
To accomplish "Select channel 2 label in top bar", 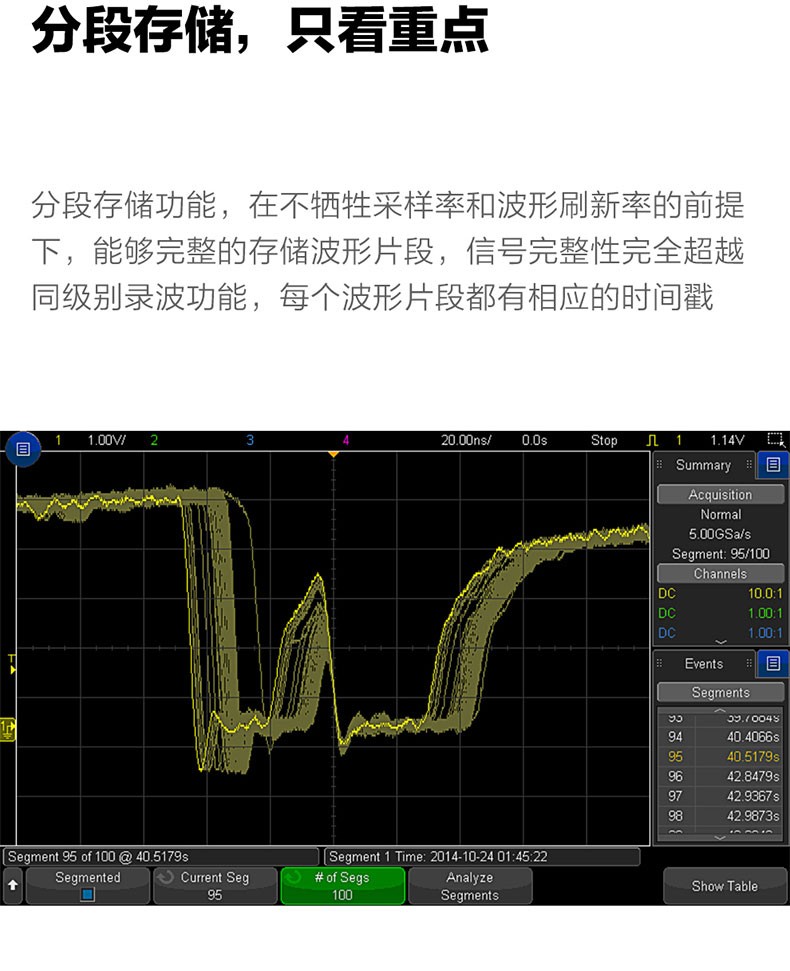I will pos(154,440).
